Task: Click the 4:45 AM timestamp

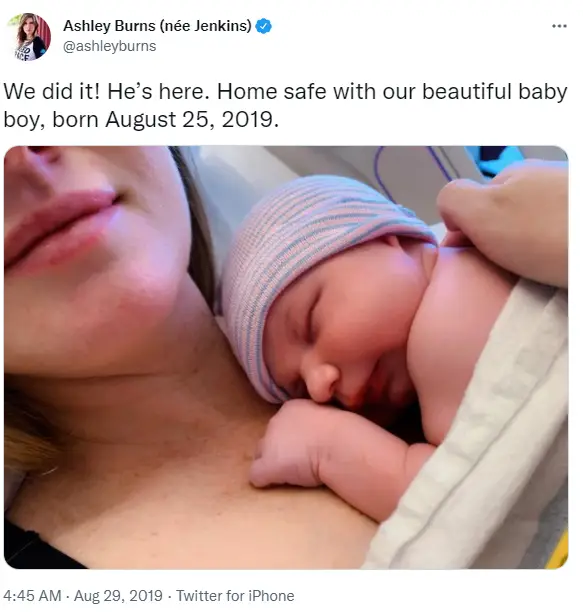Action: coord(32,596)
